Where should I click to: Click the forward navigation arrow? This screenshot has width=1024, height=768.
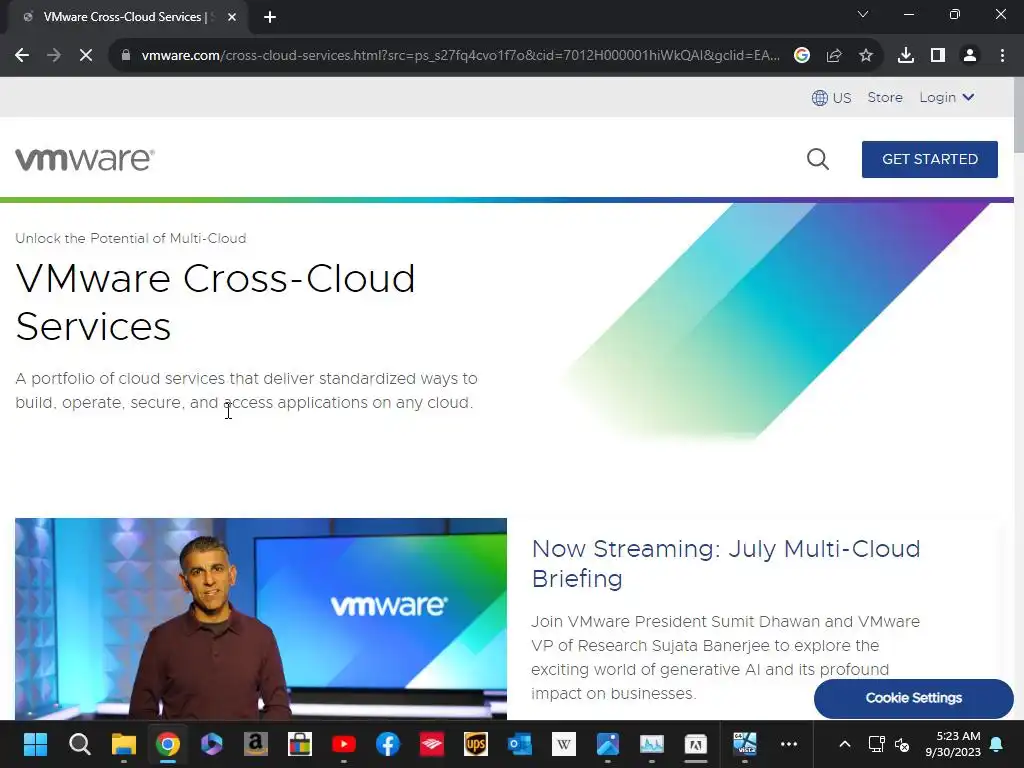54,56
